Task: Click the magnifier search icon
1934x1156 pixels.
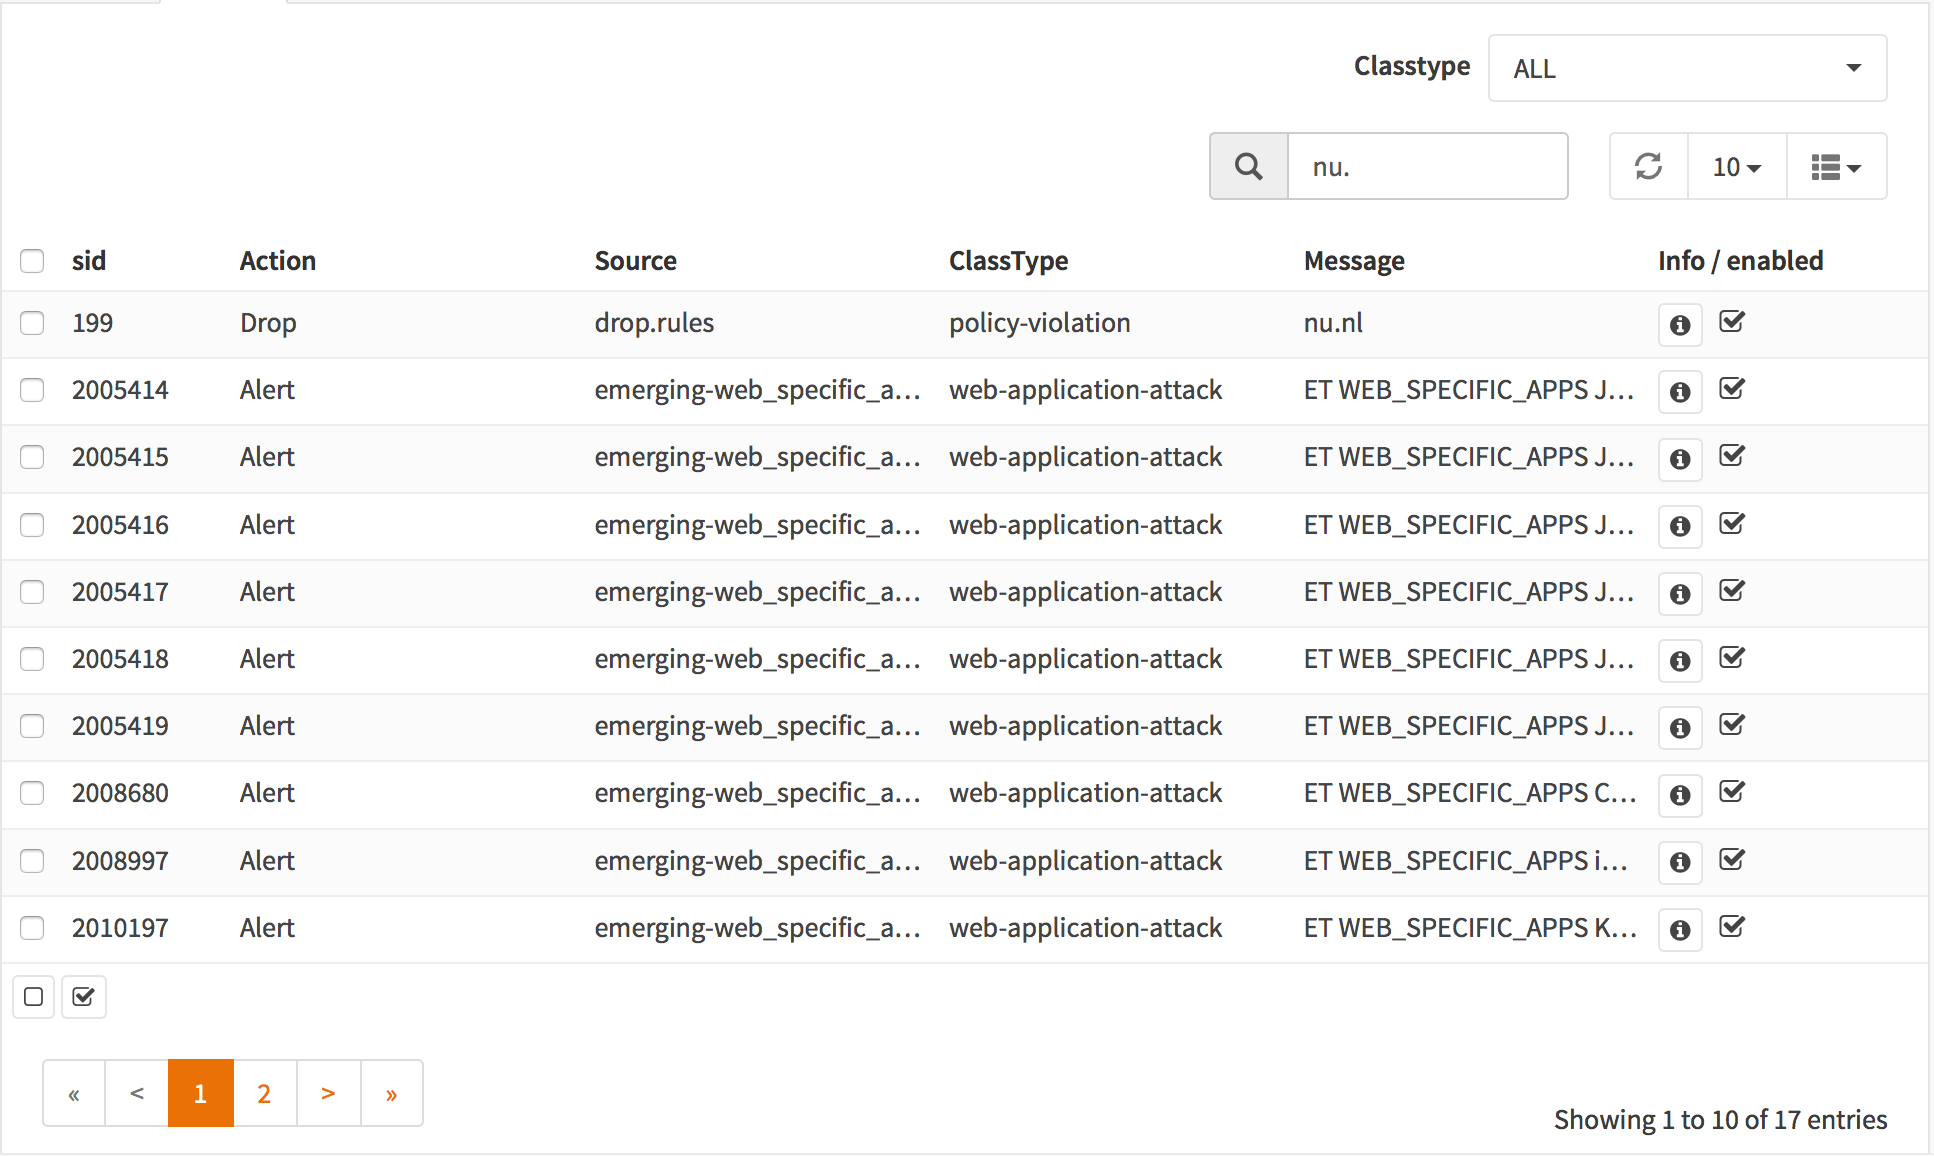Action: 1248,166
